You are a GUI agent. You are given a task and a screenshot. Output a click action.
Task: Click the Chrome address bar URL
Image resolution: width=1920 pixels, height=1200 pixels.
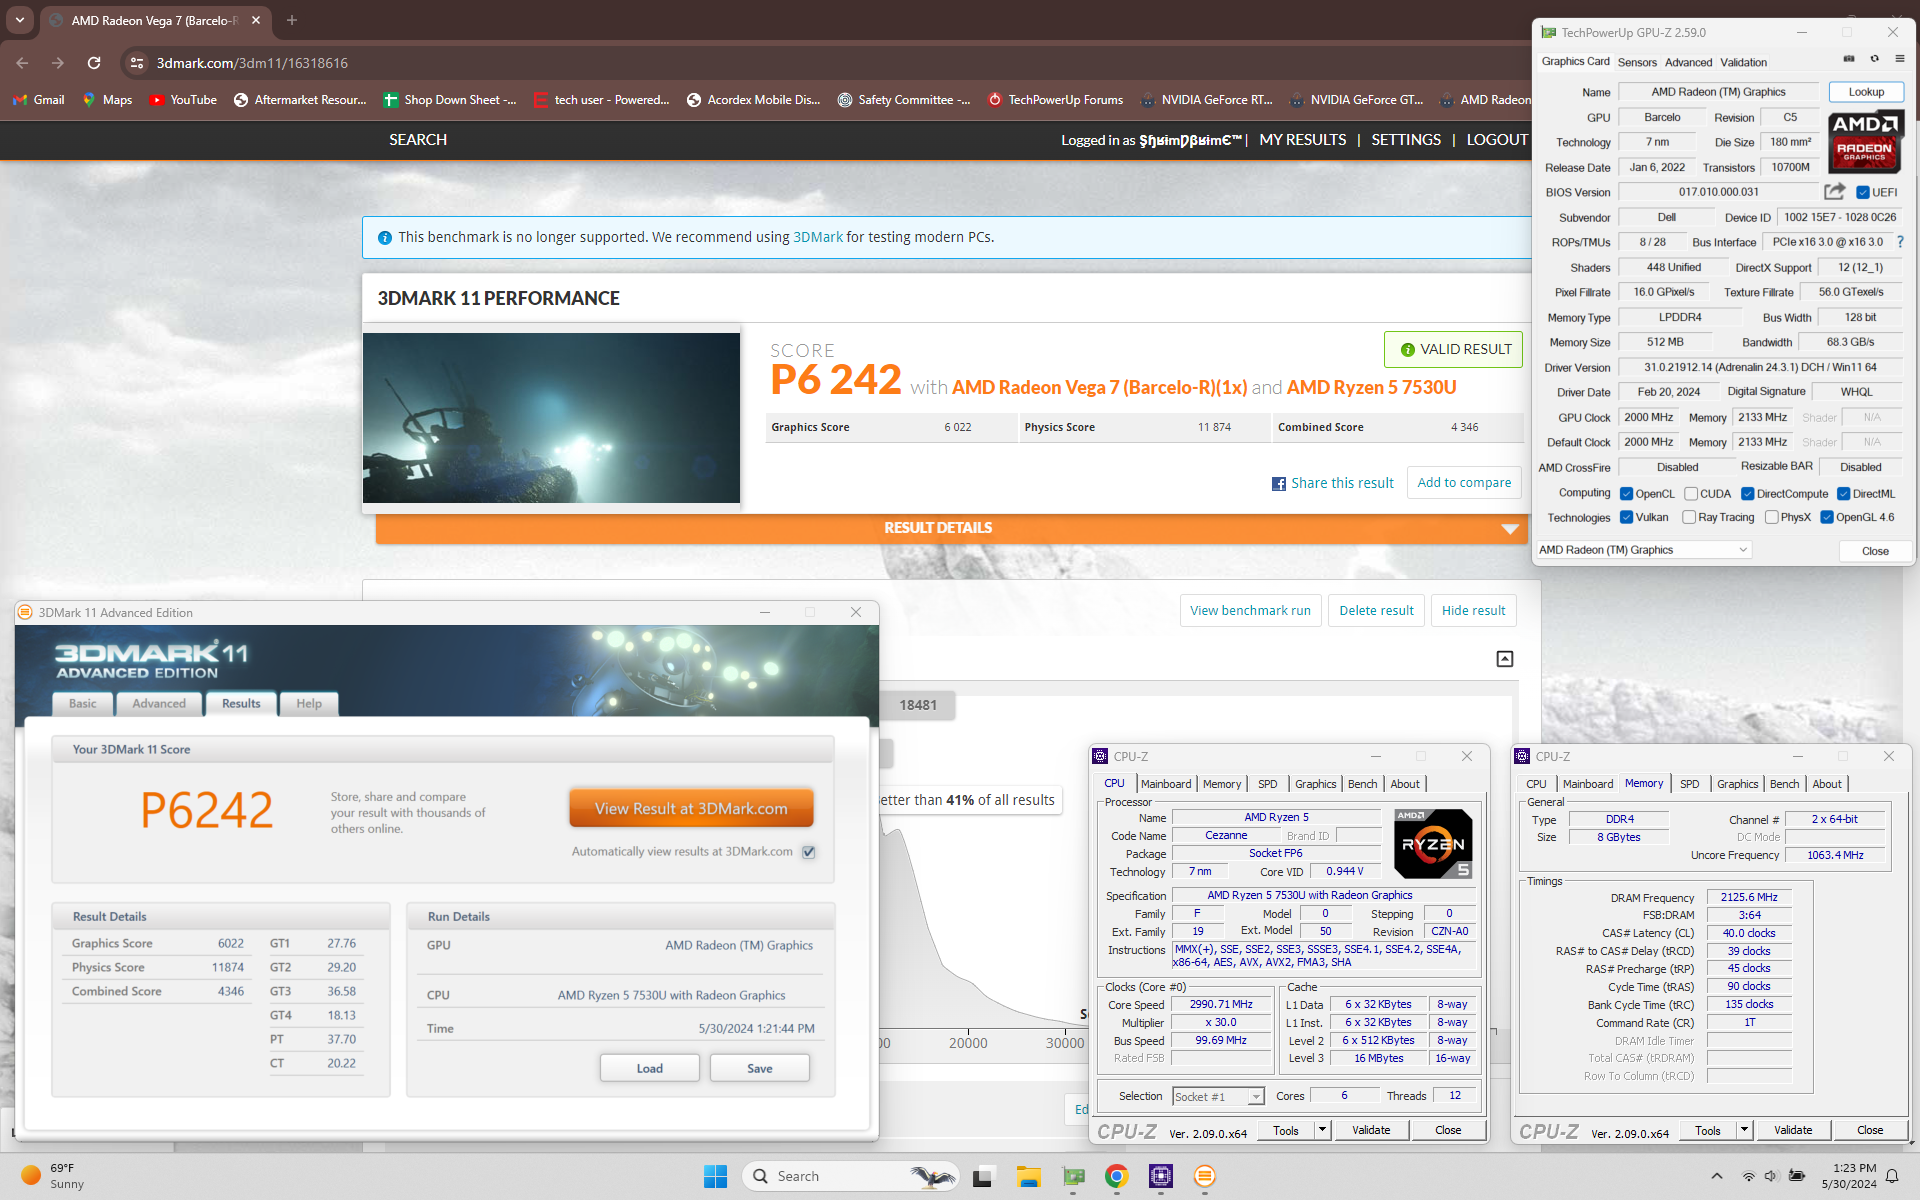pyautogui.click(x=252, y=63)
